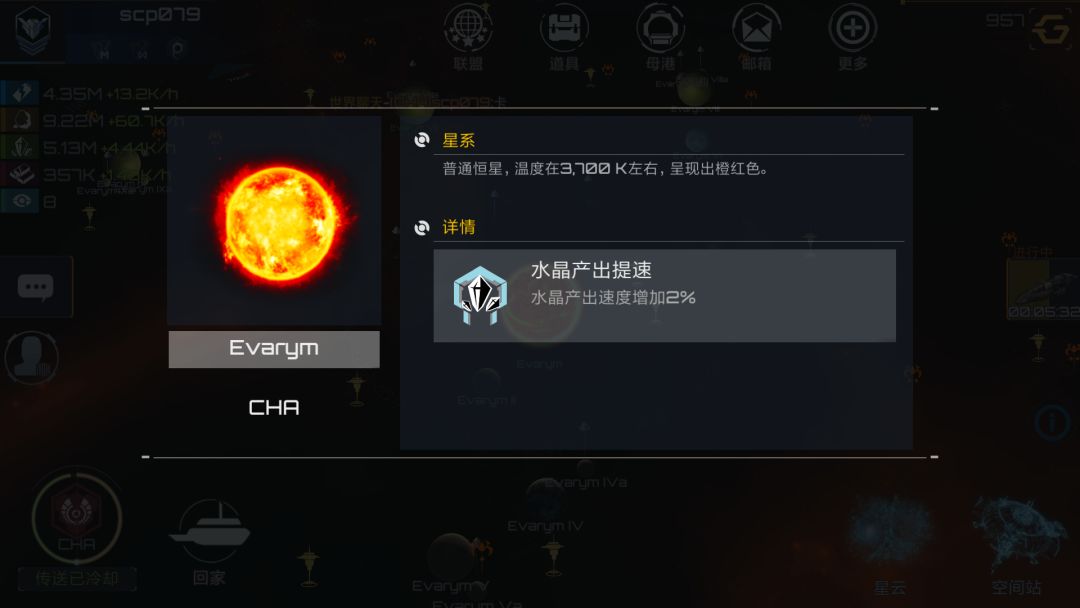
Task: Click the 星云 nebula icon
Action: (890, 530)
